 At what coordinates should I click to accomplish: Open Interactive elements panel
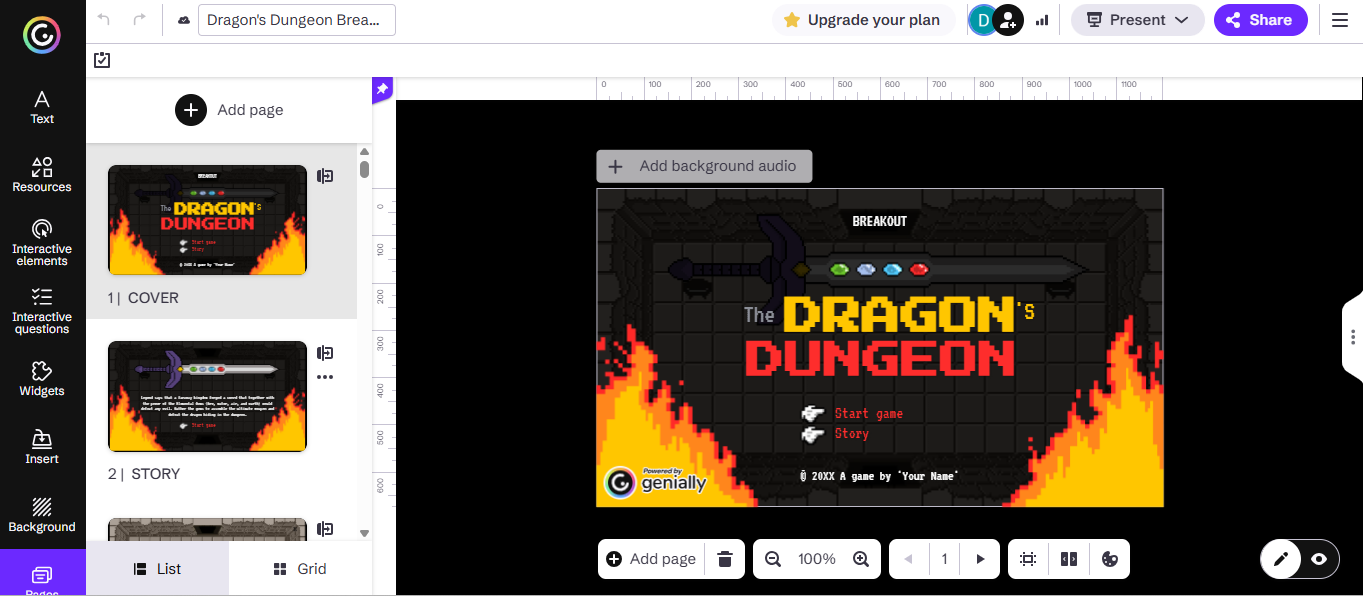coord(42,242)
